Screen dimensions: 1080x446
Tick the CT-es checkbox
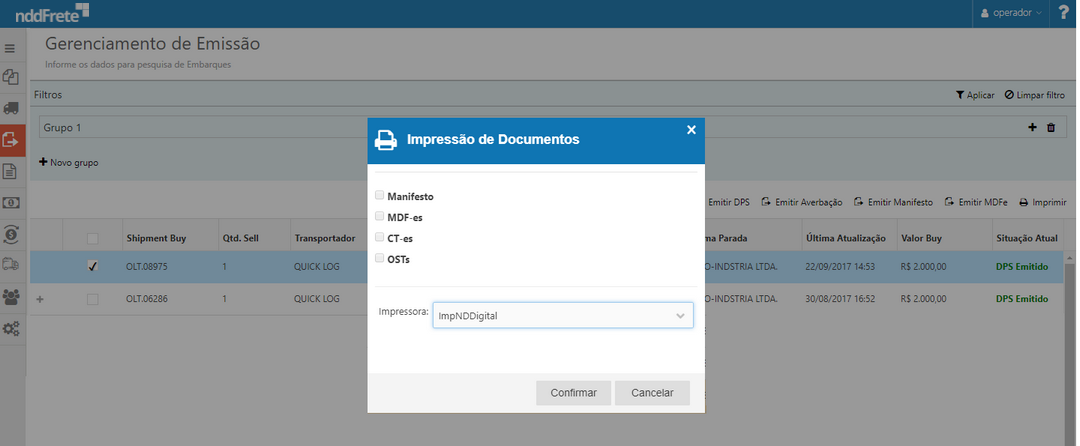[379, 237]
